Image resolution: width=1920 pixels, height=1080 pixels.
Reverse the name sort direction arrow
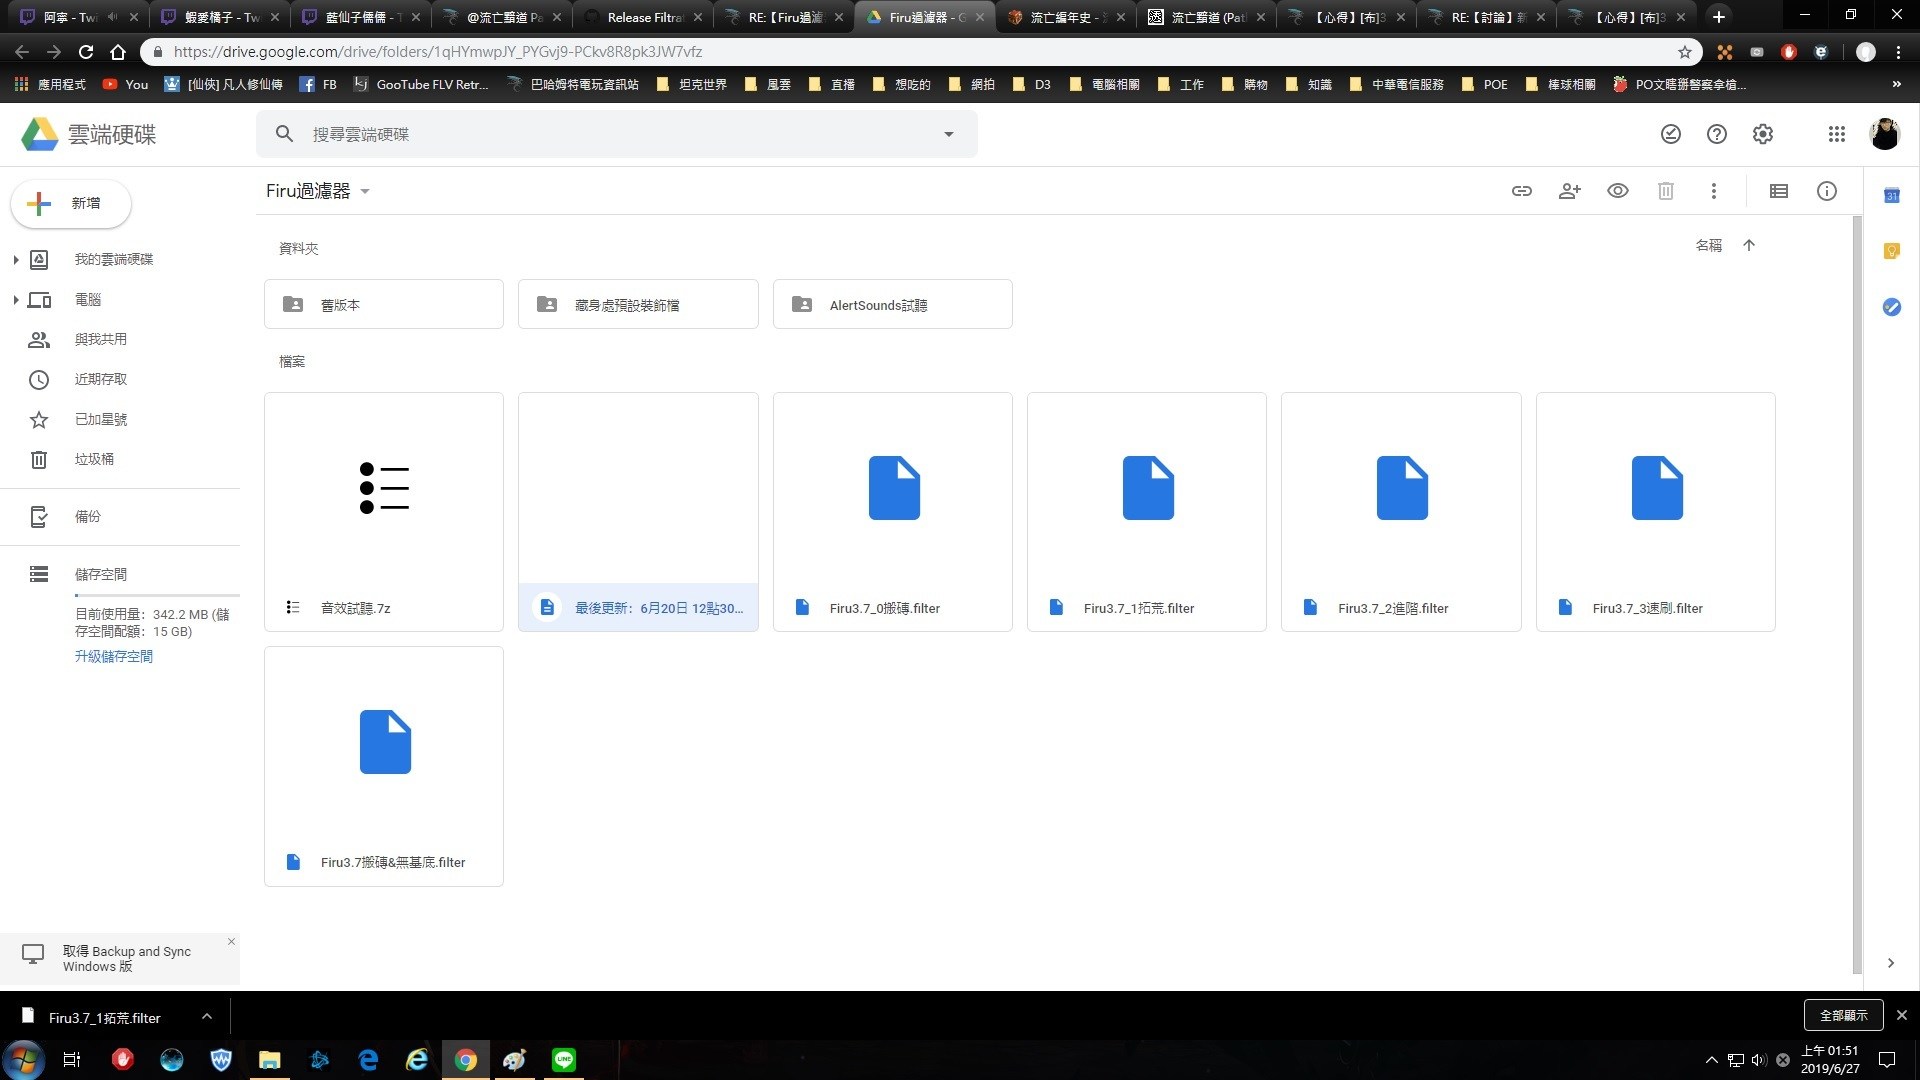coord(1748,245)
